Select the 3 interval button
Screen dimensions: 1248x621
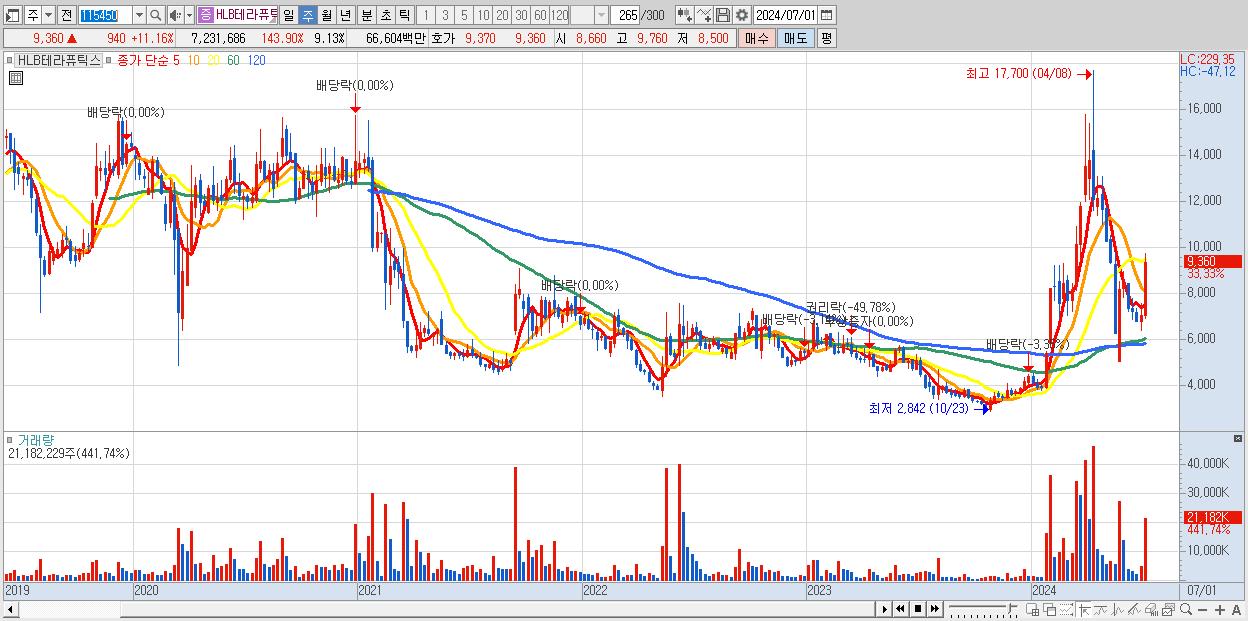445,15
